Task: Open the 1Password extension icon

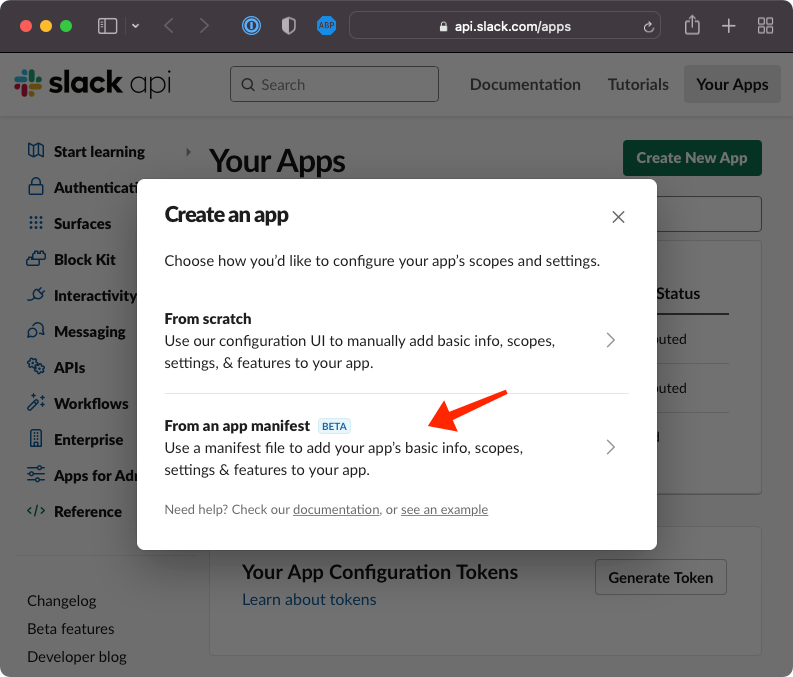Action: click(251, 26)
